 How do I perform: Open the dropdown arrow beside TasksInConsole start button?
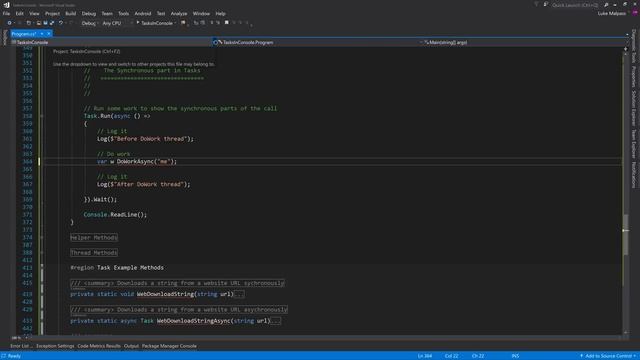175,23
